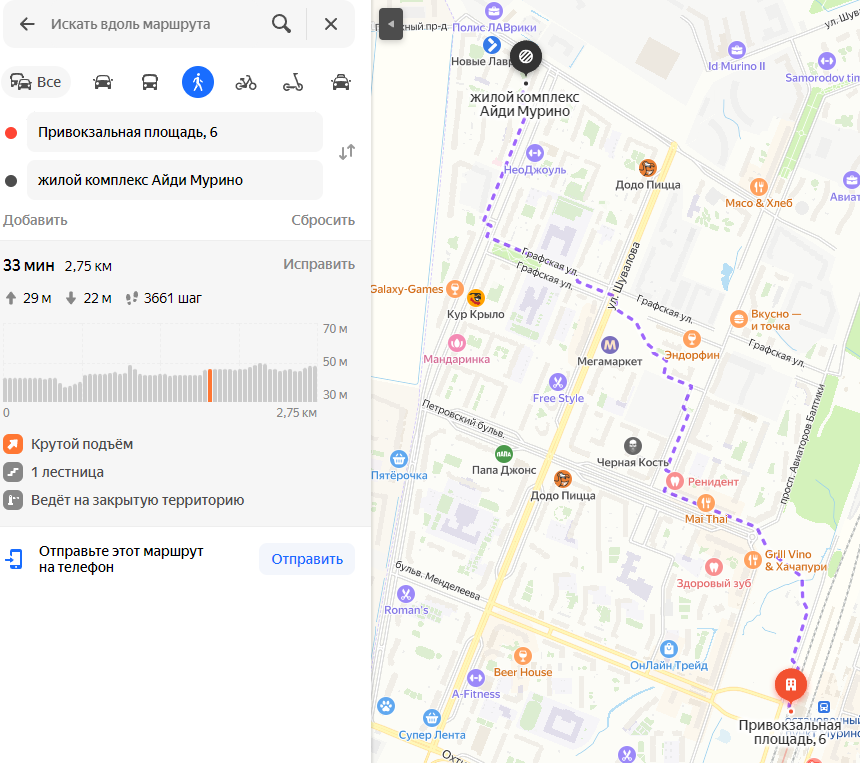Open 'Grill Vino & Хачапури' marker
860x763 pixels.
[752, 560]
